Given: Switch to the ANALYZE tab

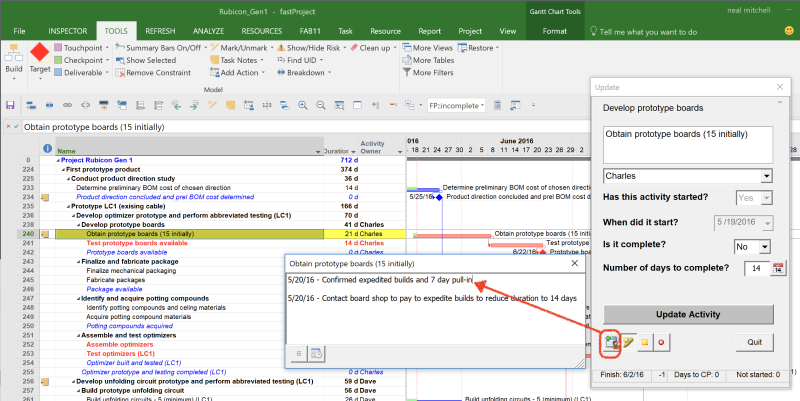Looking at the screenshot, I should (x=208, y=31).
